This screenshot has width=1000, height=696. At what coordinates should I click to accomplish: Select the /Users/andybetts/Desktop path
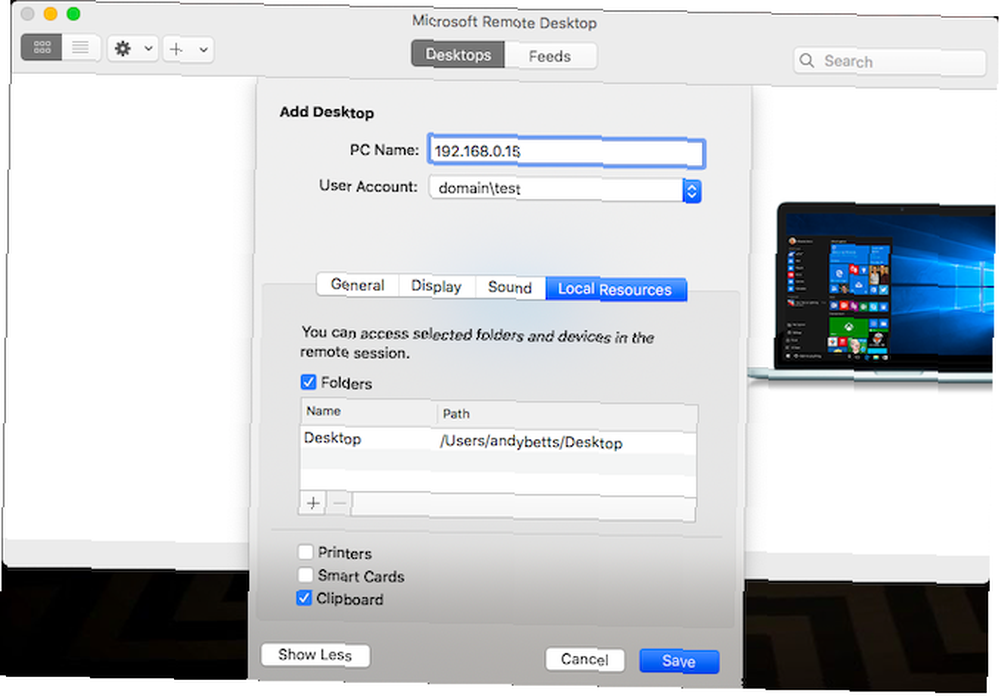point(531,442)
